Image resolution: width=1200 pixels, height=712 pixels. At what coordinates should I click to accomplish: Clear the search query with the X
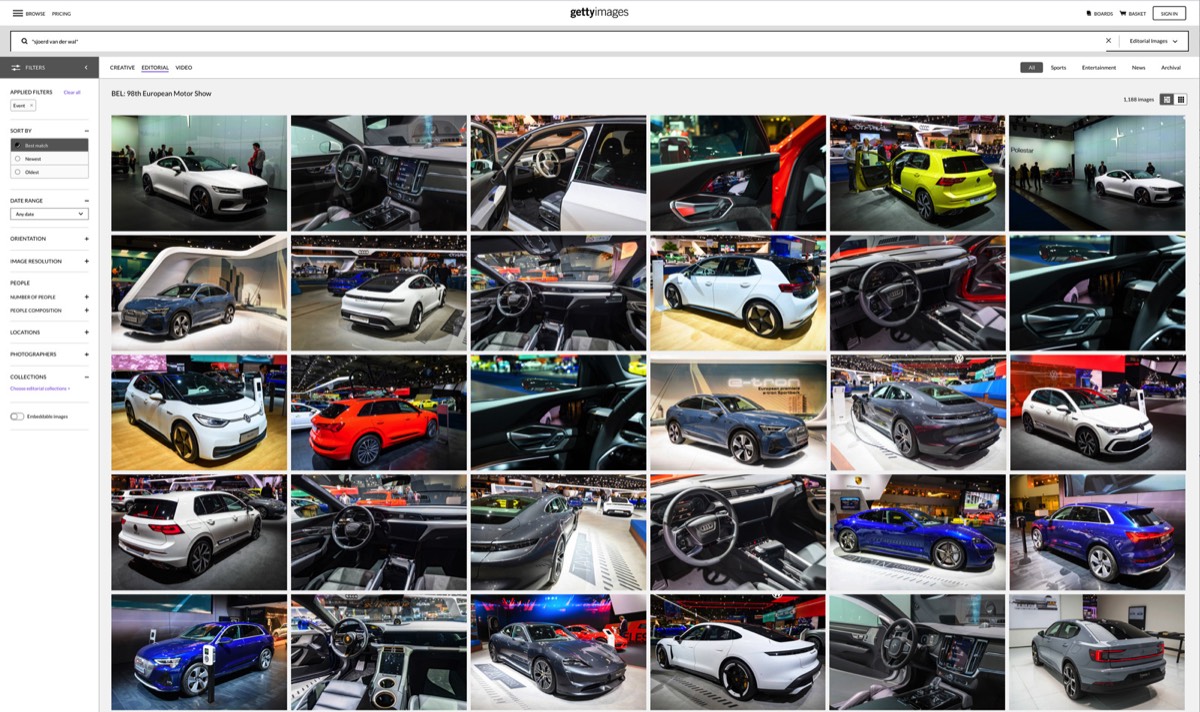[x=1108, y=41]
